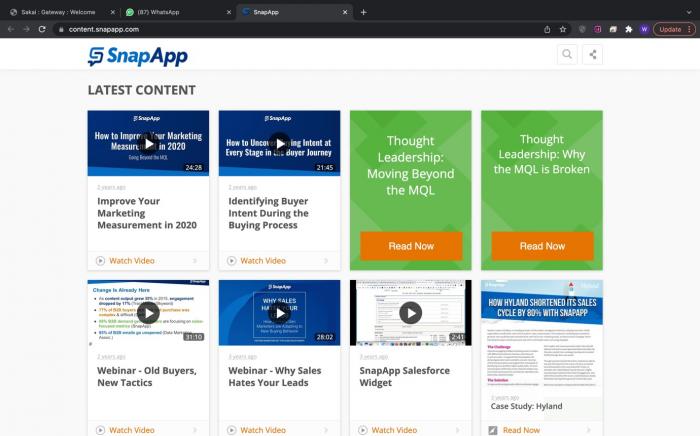
Task: Reload the page
Action: 42,29
